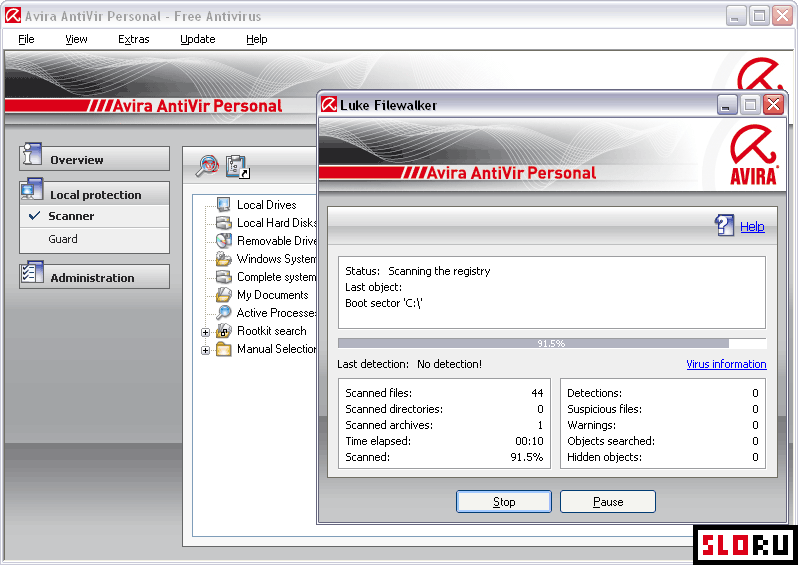798x565 pixels.
Task: Click the My Documents folder icon
Action: coord(223,295)
